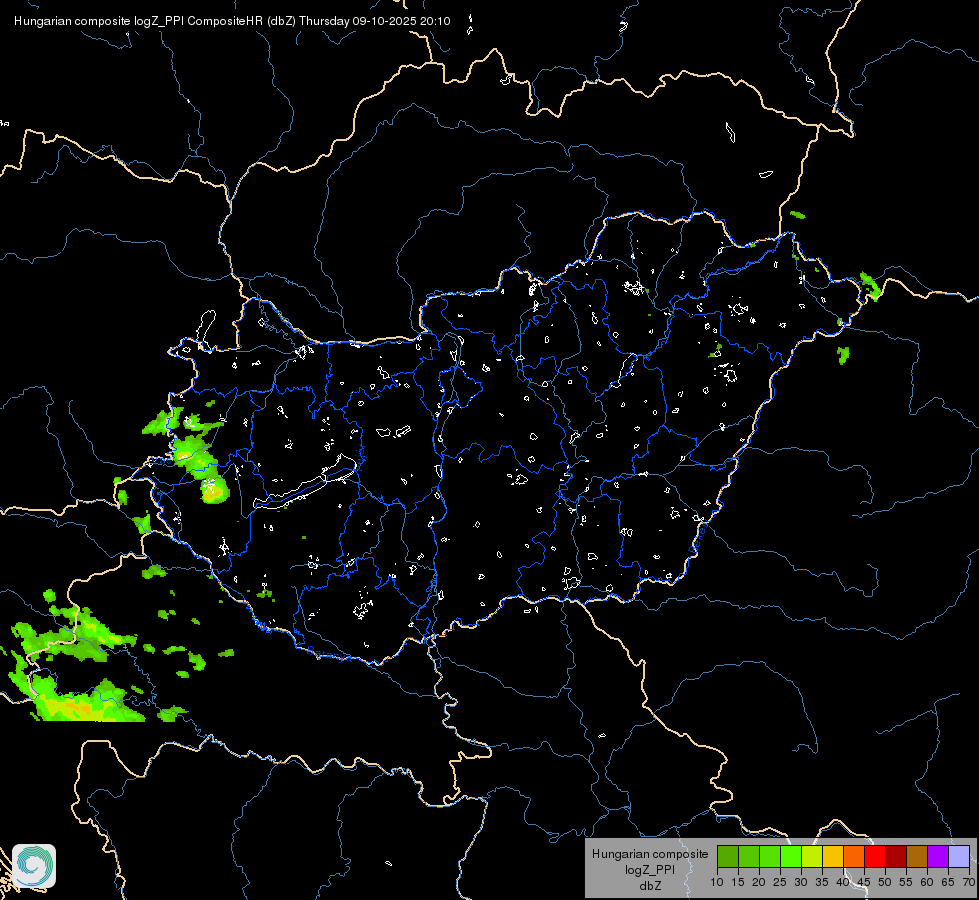
Task: Click the legend scale label "40"
Action: pyautogui.click(x=843, y=882)
